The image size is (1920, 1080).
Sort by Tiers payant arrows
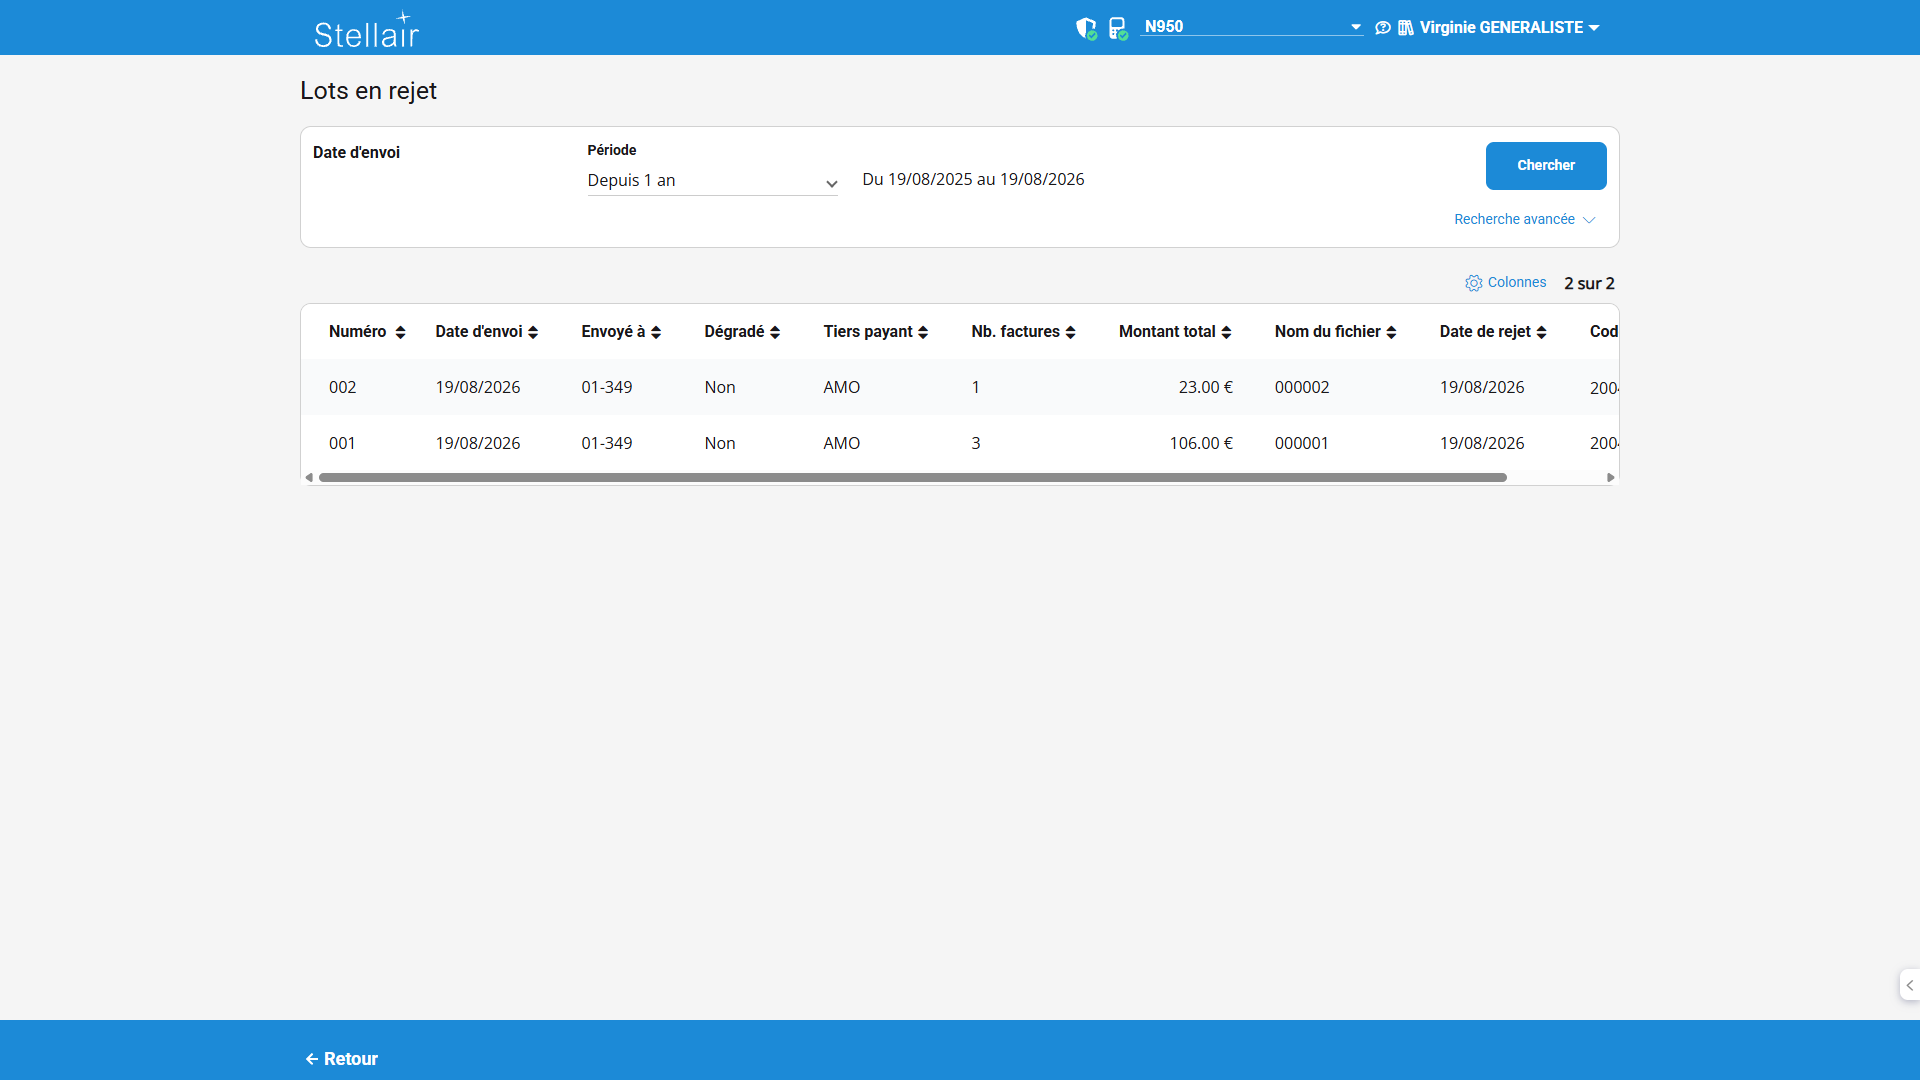(x=923, y=332)
